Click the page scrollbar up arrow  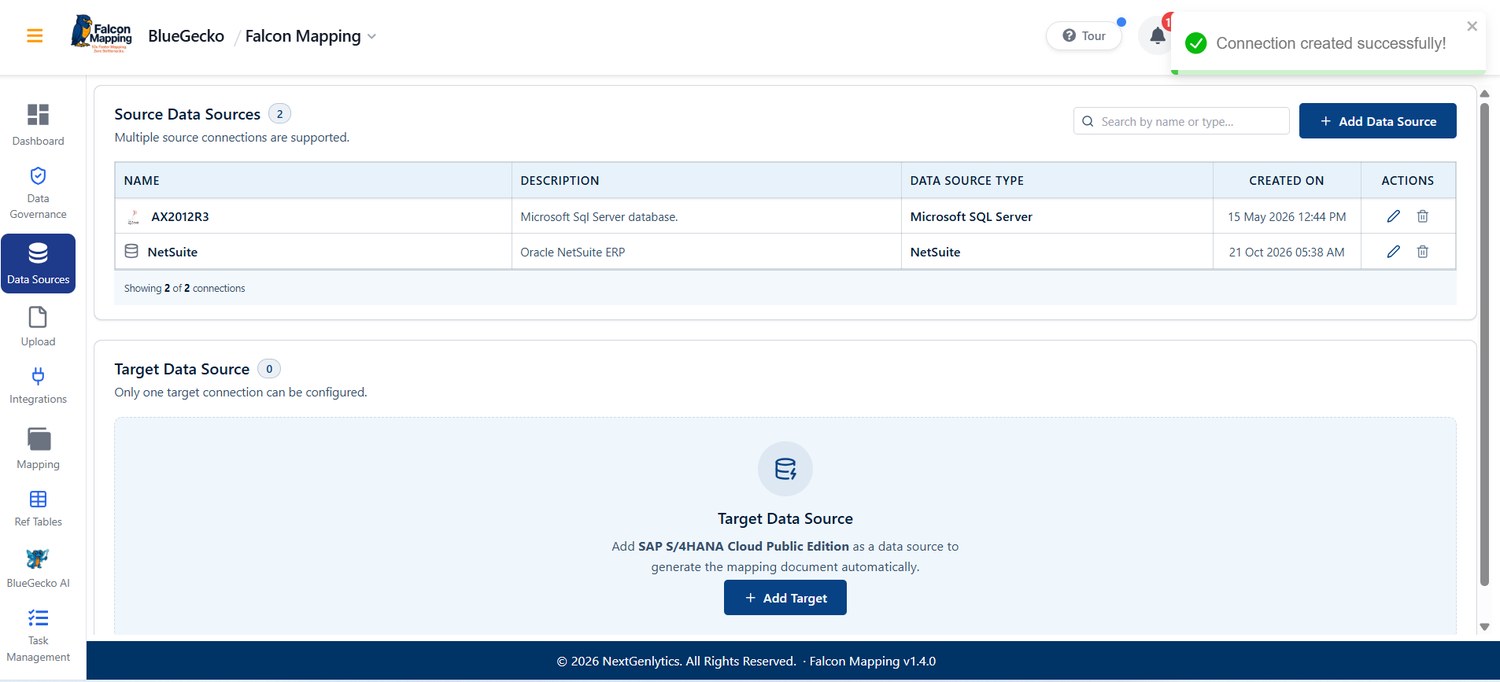tap(1484, 93)
